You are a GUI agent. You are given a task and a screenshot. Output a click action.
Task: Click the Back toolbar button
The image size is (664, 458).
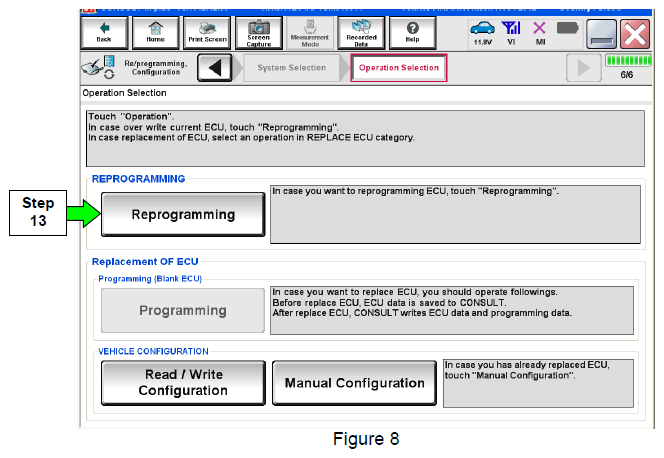tap(104, 33)
